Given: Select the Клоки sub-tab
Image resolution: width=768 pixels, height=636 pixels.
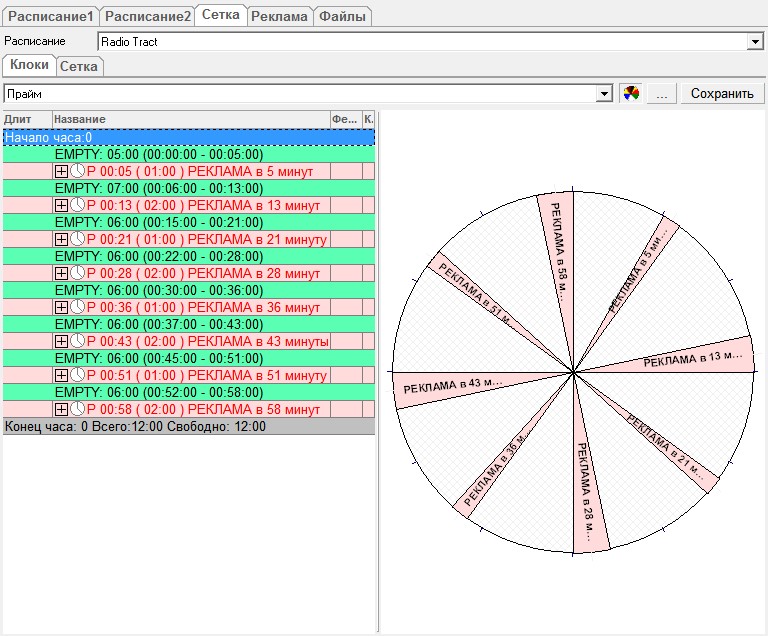Looking at the screenshot, I should coord(29,65).
